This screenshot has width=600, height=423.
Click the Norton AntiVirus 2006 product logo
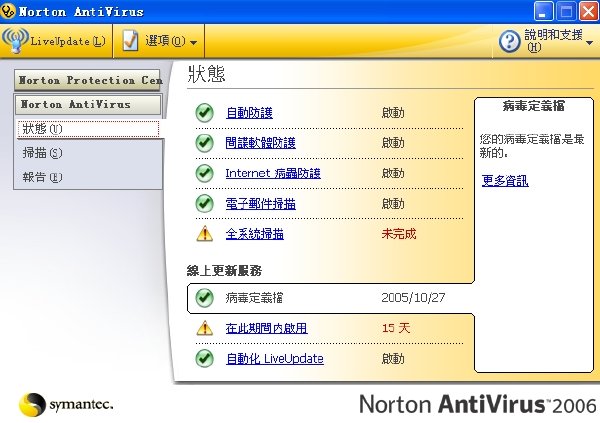coord(478,404)
